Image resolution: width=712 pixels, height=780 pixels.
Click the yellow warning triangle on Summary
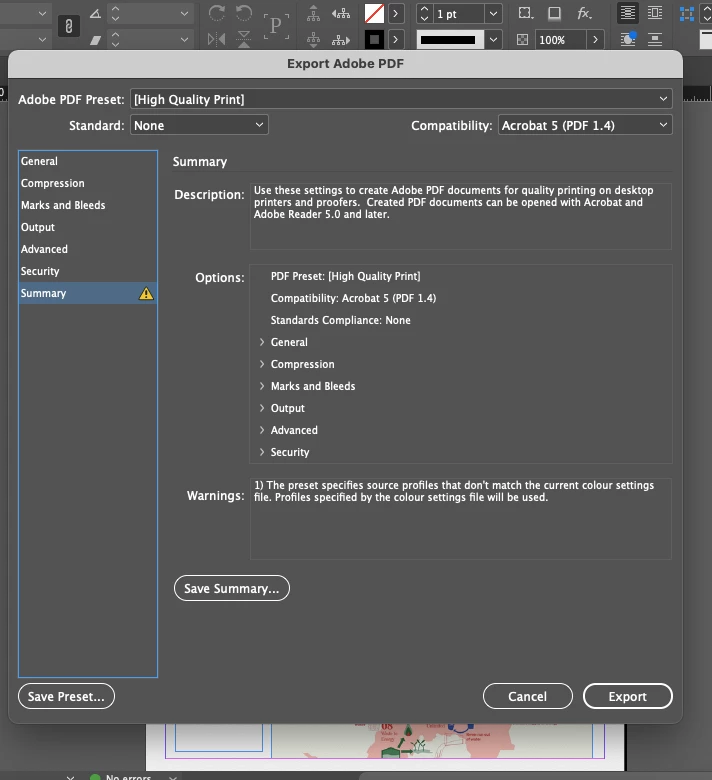coord(146,293)
